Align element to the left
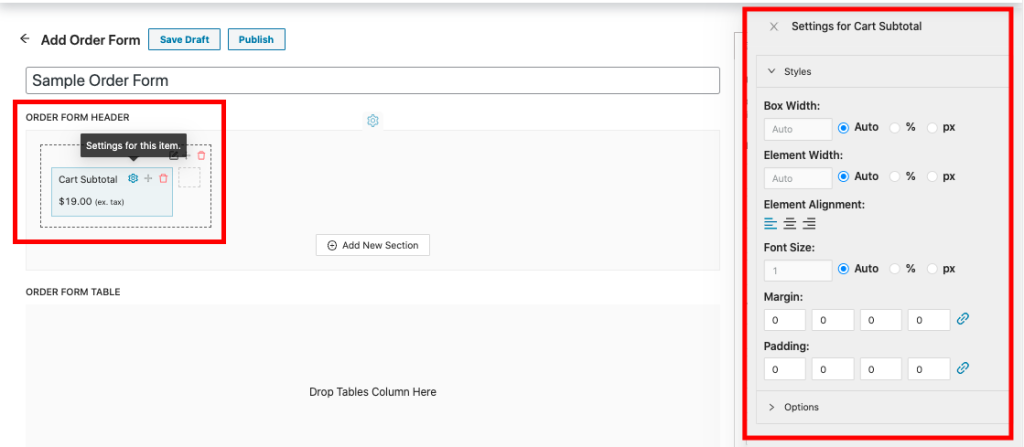This screenshot has height=447, width=1024. tap(770, 223)
